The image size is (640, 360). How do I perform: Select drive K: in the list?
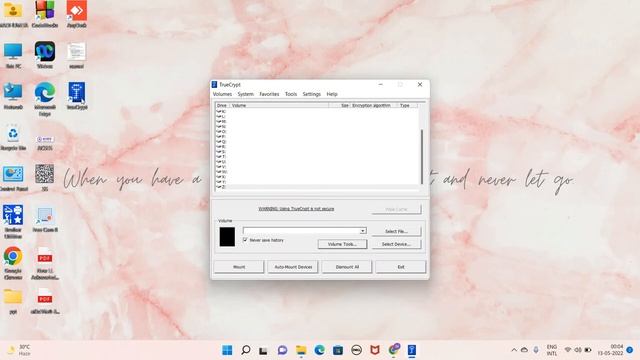coord(317,111)
